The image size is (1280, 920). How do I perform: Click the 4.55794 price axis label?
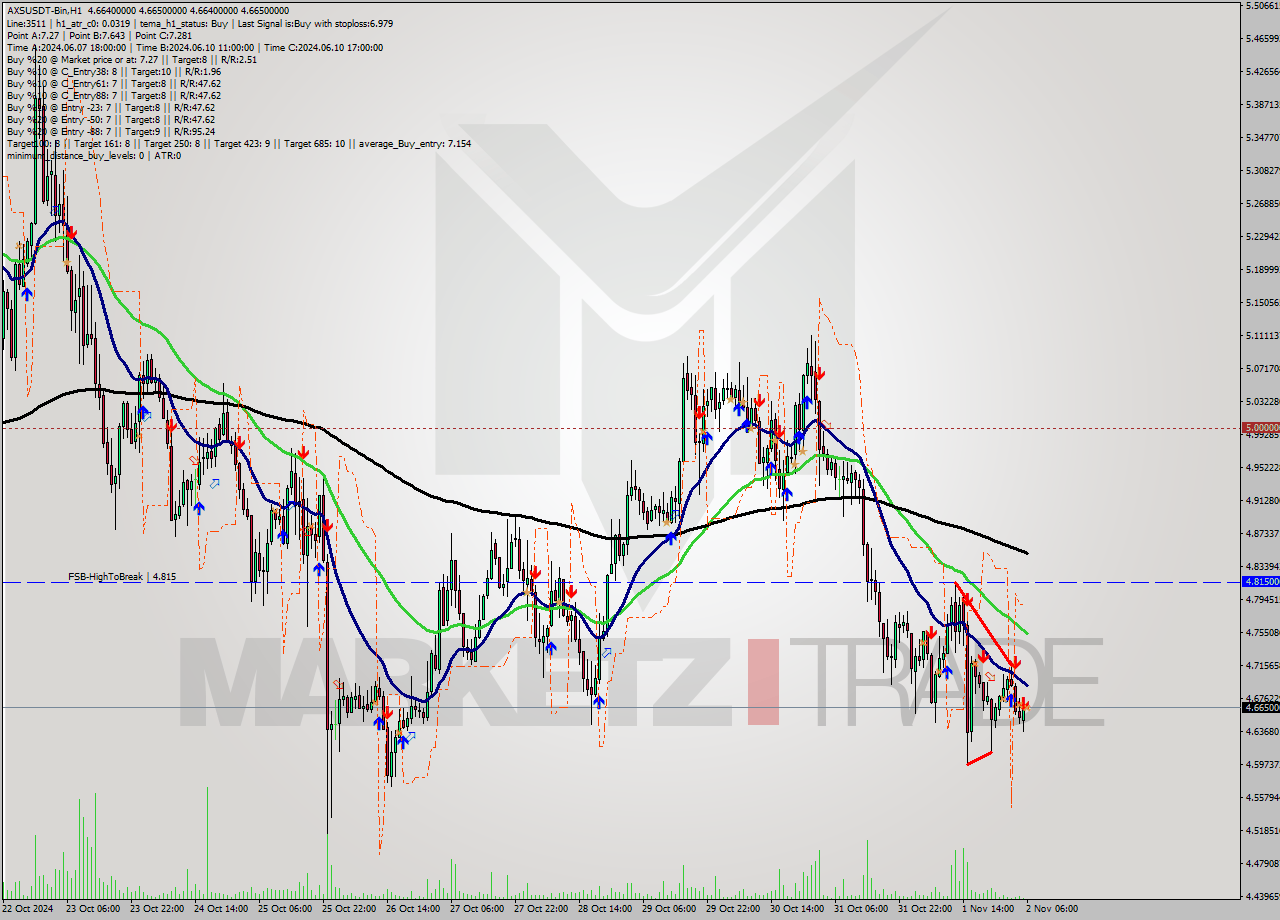pos(1262,797)
